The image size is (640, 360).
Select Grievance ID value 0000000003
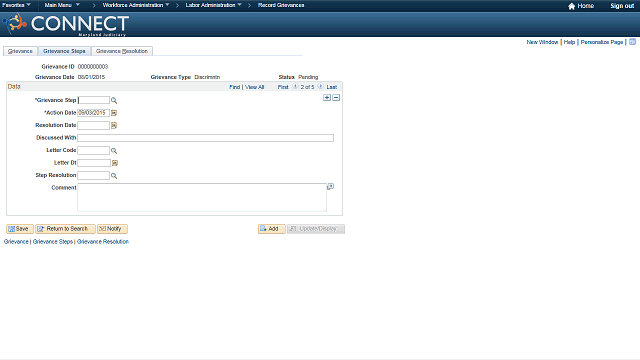click(93, 67)
